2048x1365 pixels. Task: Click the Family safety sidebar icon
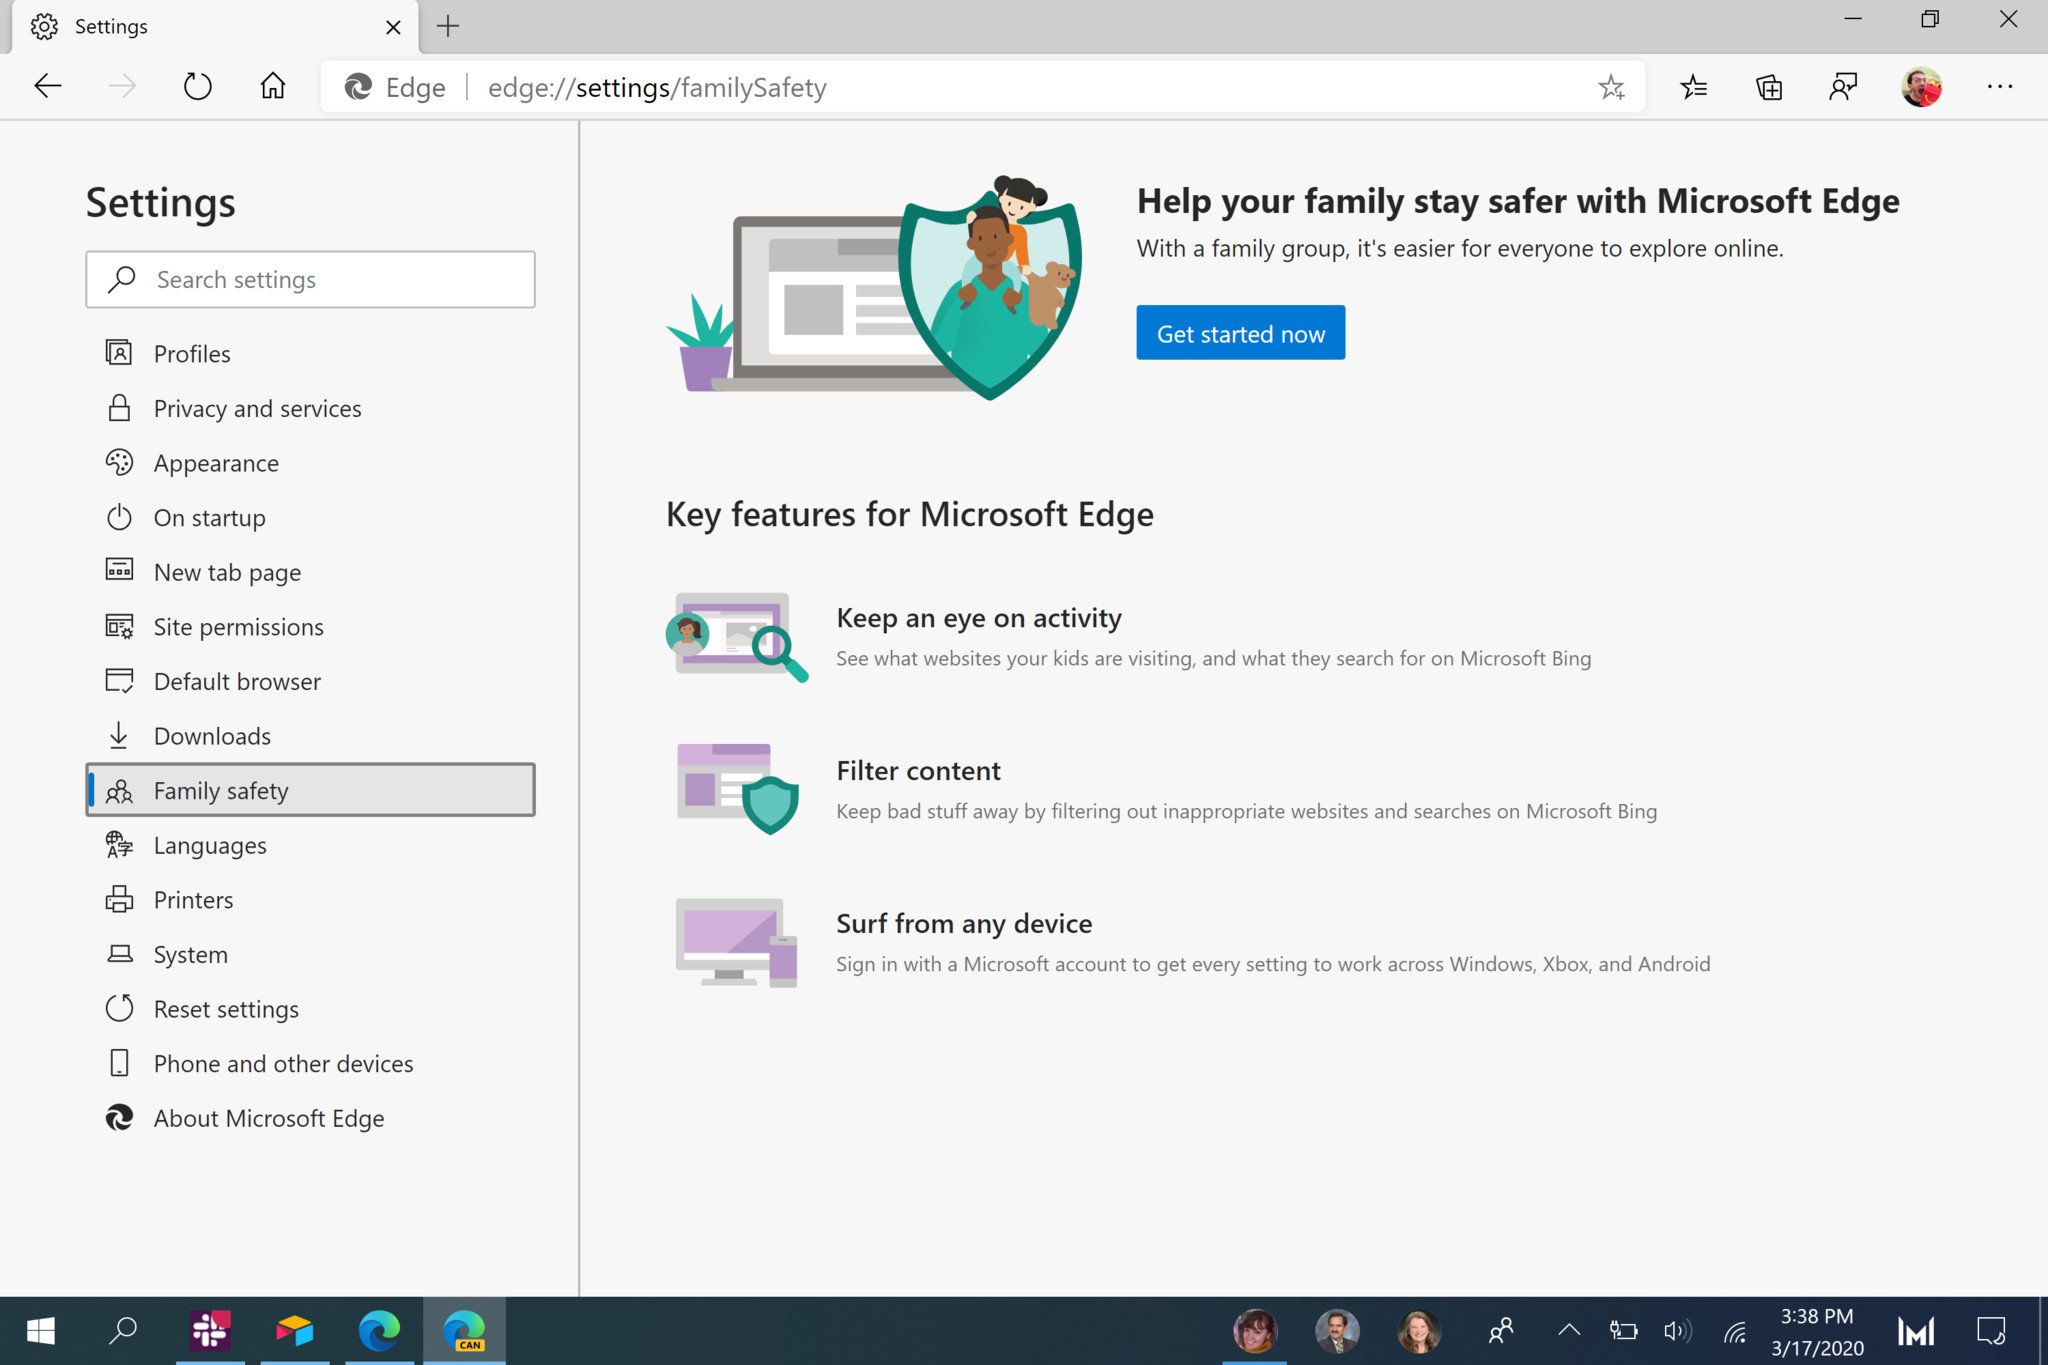point(120,789)
